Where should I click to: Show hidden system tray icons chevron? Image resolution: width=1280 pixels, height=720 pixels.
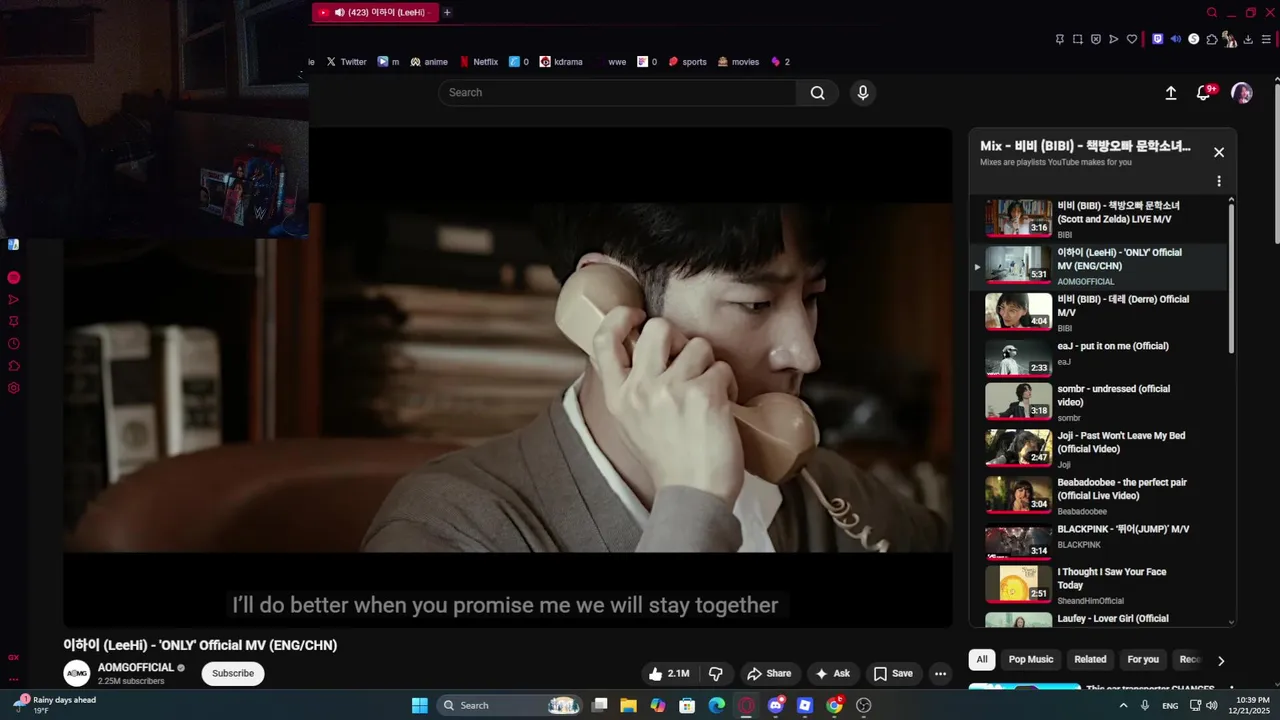[1123, 705]
